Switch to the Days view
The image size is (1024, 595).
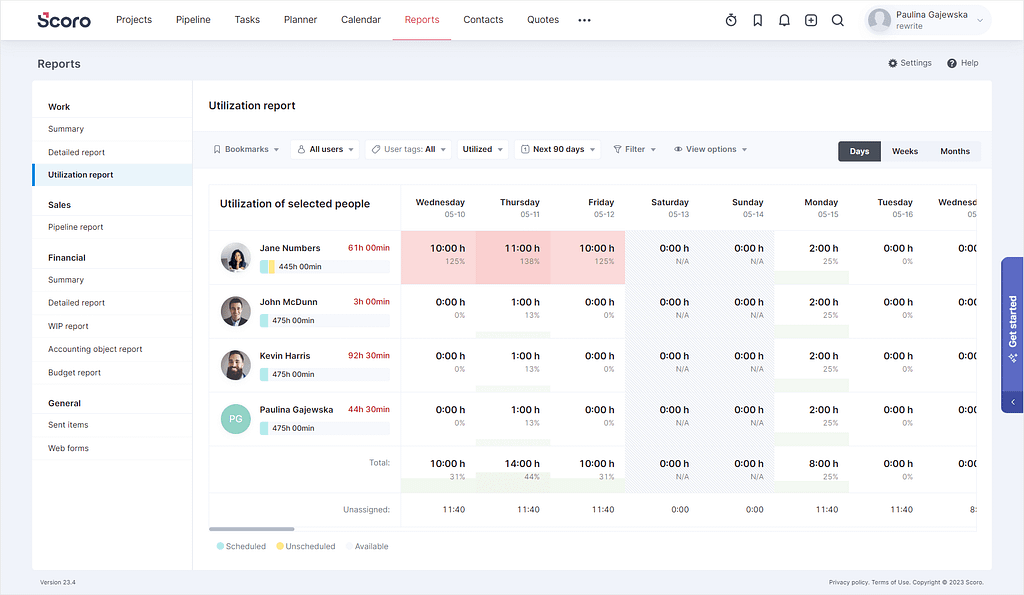tap(859, 151)
